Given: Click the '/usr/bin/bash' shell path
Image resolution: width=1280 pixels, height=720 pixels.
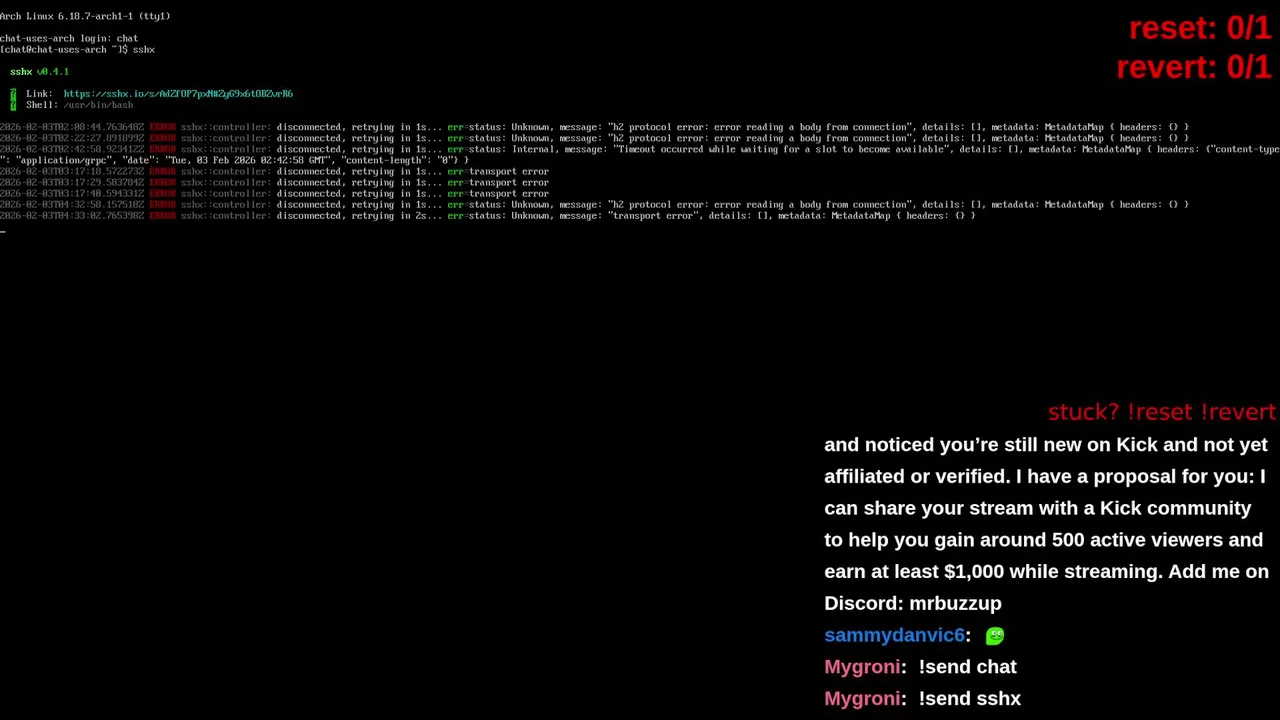Looking at the screenshot, I should point(98,105).
